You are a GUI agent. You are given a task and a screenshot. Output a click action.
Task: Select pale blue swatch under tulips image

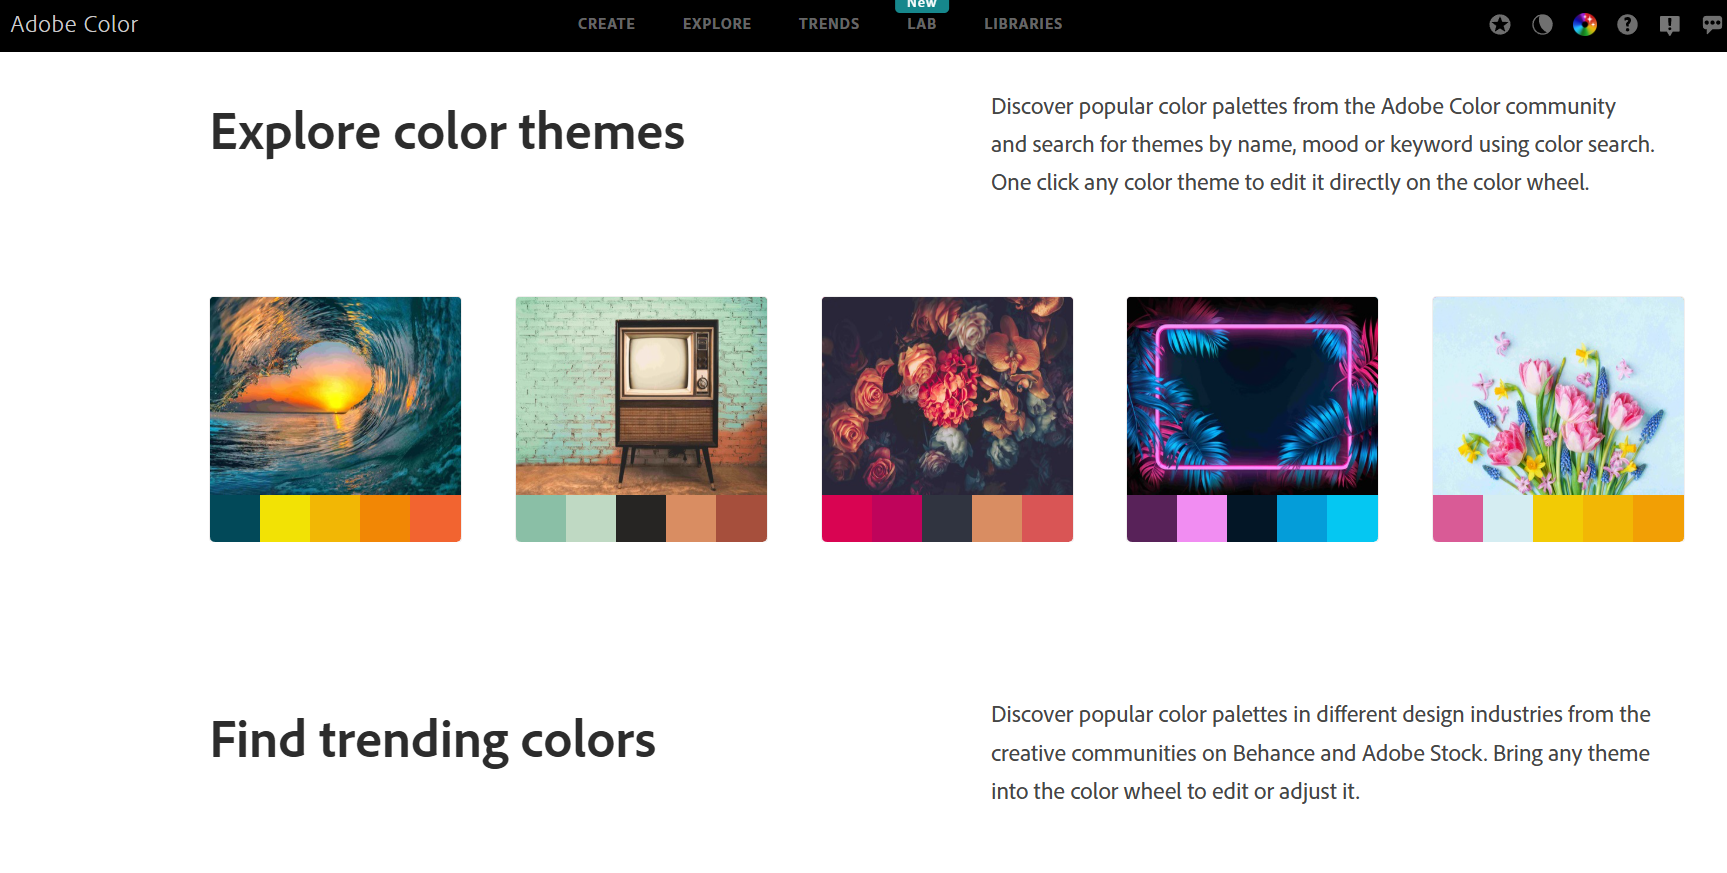tap(1508, 518)
